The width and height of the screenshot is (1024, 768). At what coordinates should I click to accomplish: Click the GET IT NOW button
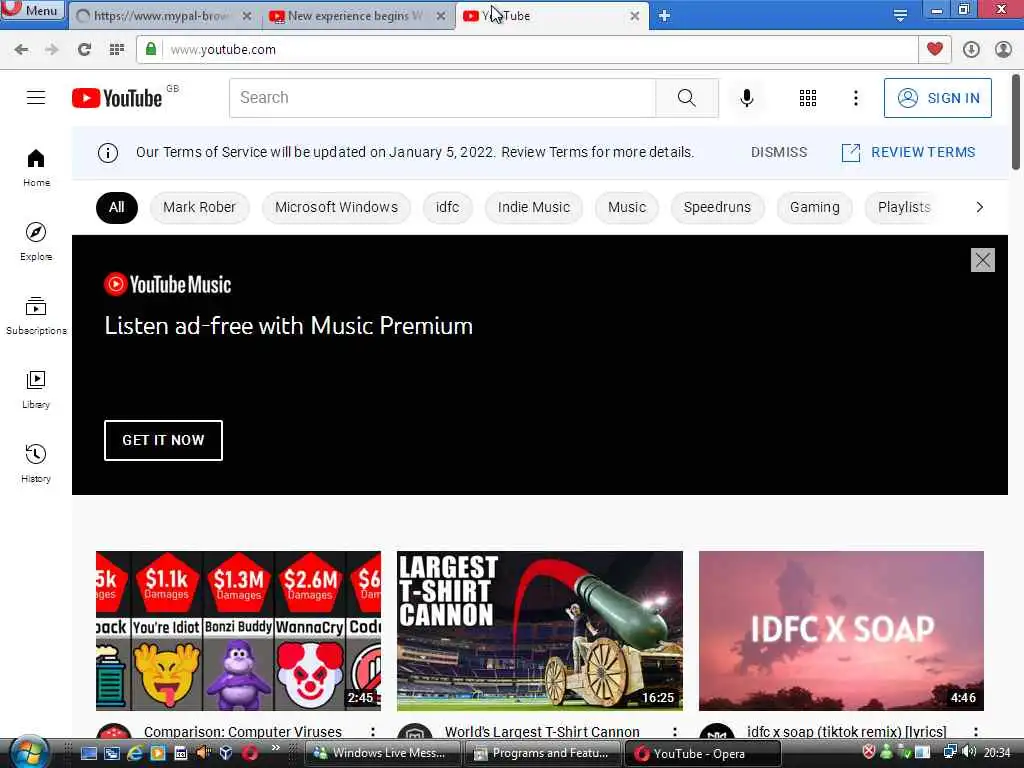coord(163,441)
